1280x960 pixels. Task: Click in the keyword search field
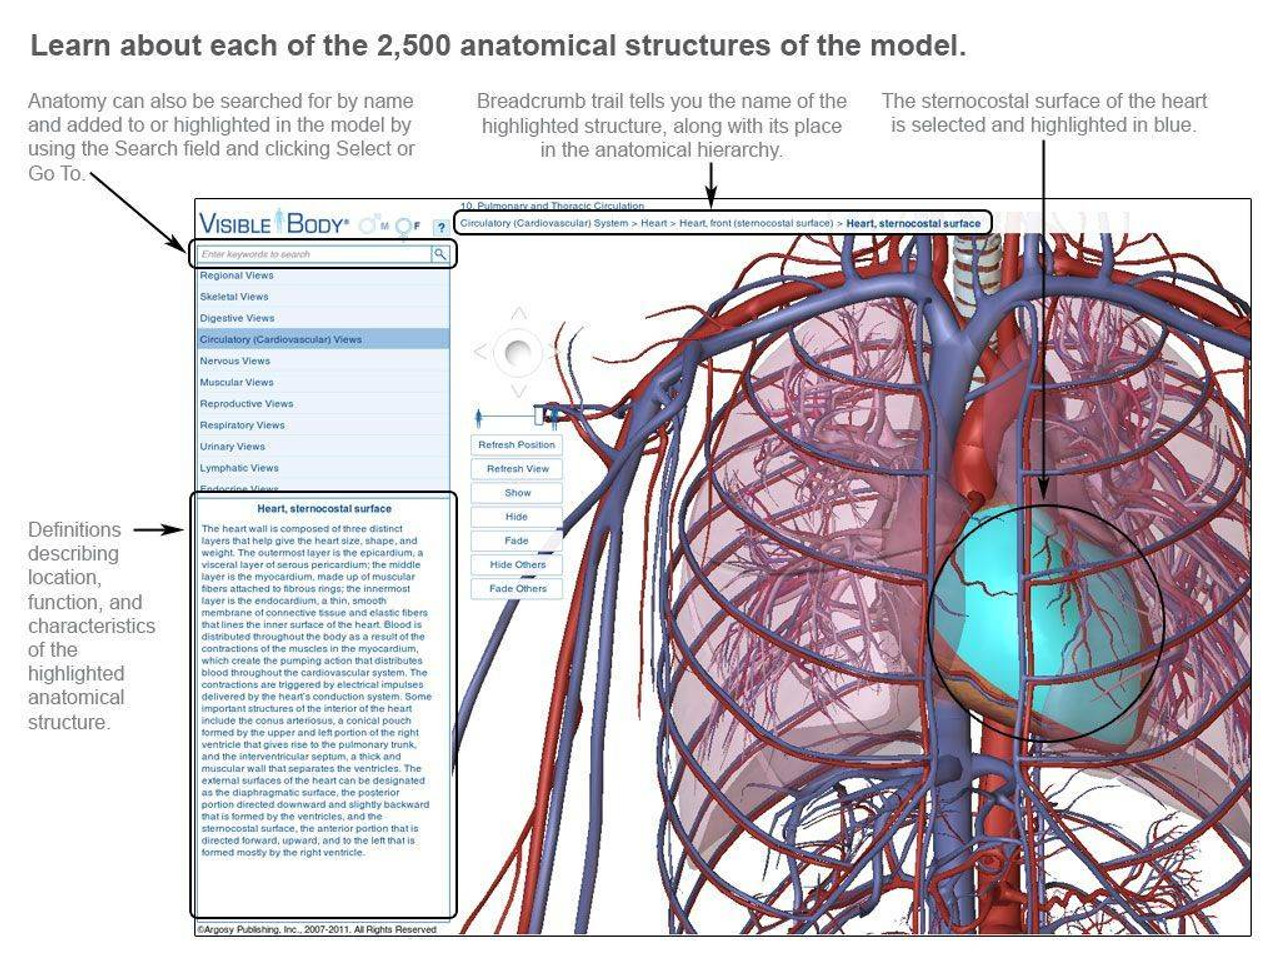coord(313,254)
